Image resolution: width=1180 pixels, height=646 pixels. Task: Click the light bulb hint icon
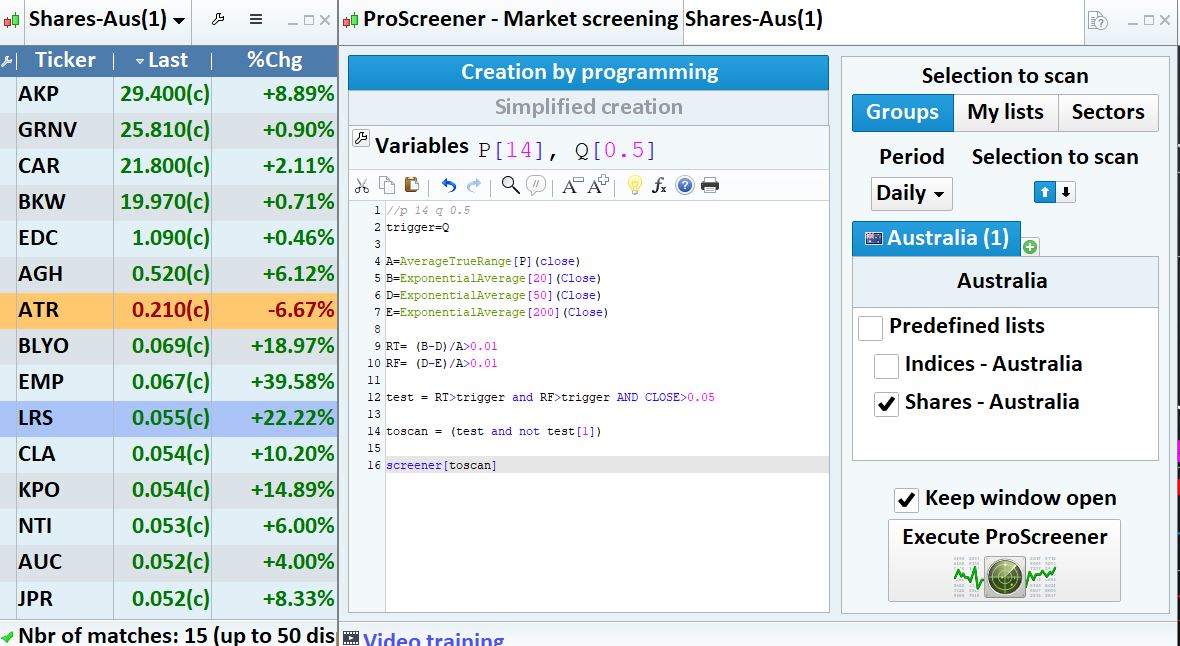[634, 185]
